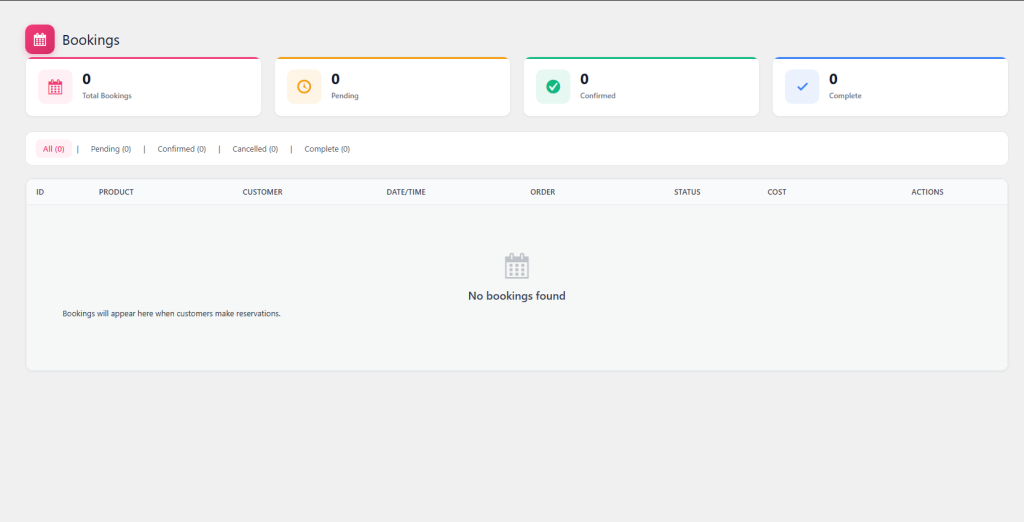Click the ID column header

coord(40,192)
